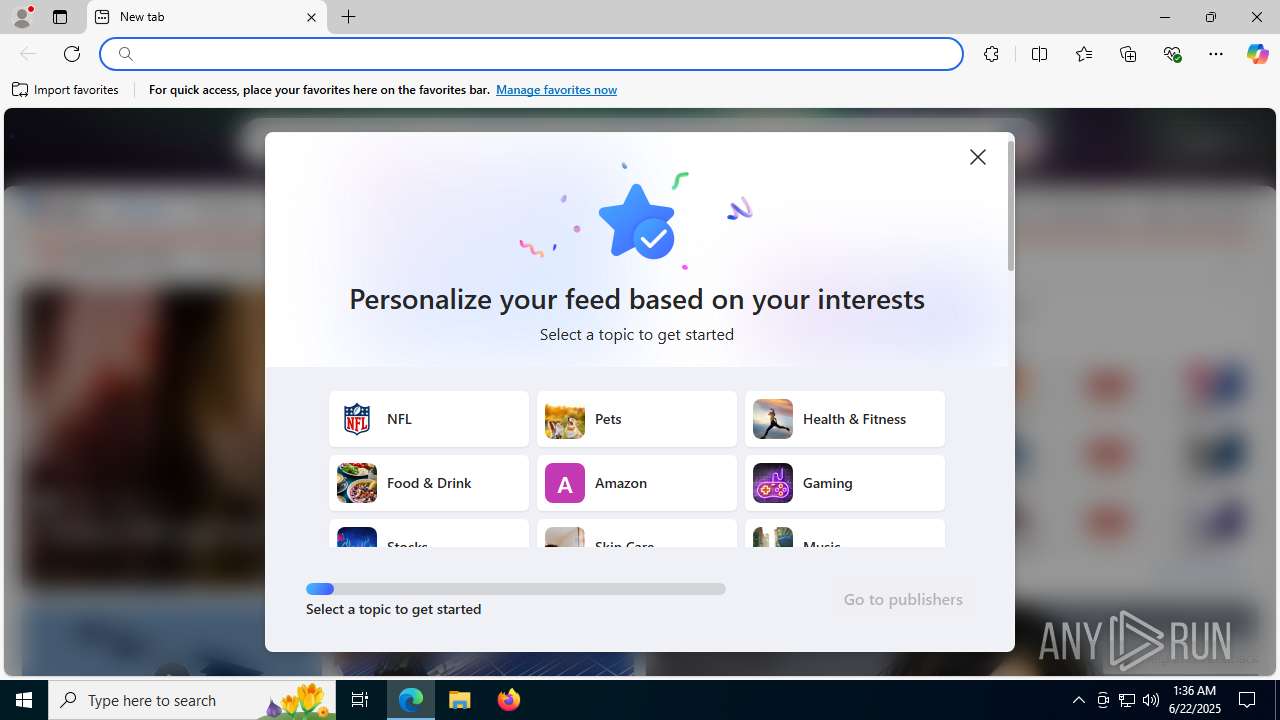1280x720 pixels.
Task: Click the taskbar search box
Action: (x=194, y=700)
